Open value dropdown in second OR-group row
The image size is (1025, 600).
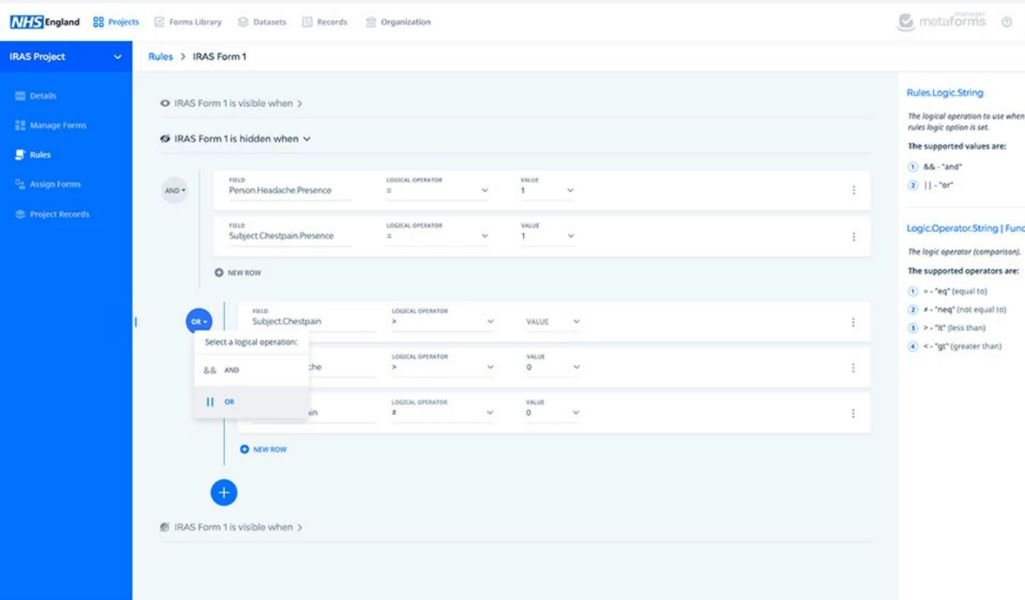(x=552, y=367)
